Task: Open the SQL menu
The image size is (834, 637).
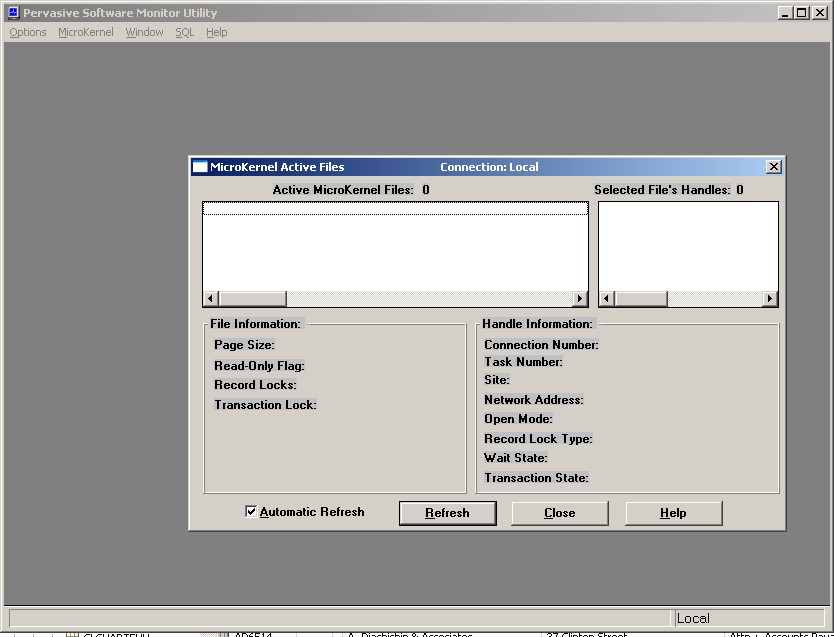Action: [185, 32]
